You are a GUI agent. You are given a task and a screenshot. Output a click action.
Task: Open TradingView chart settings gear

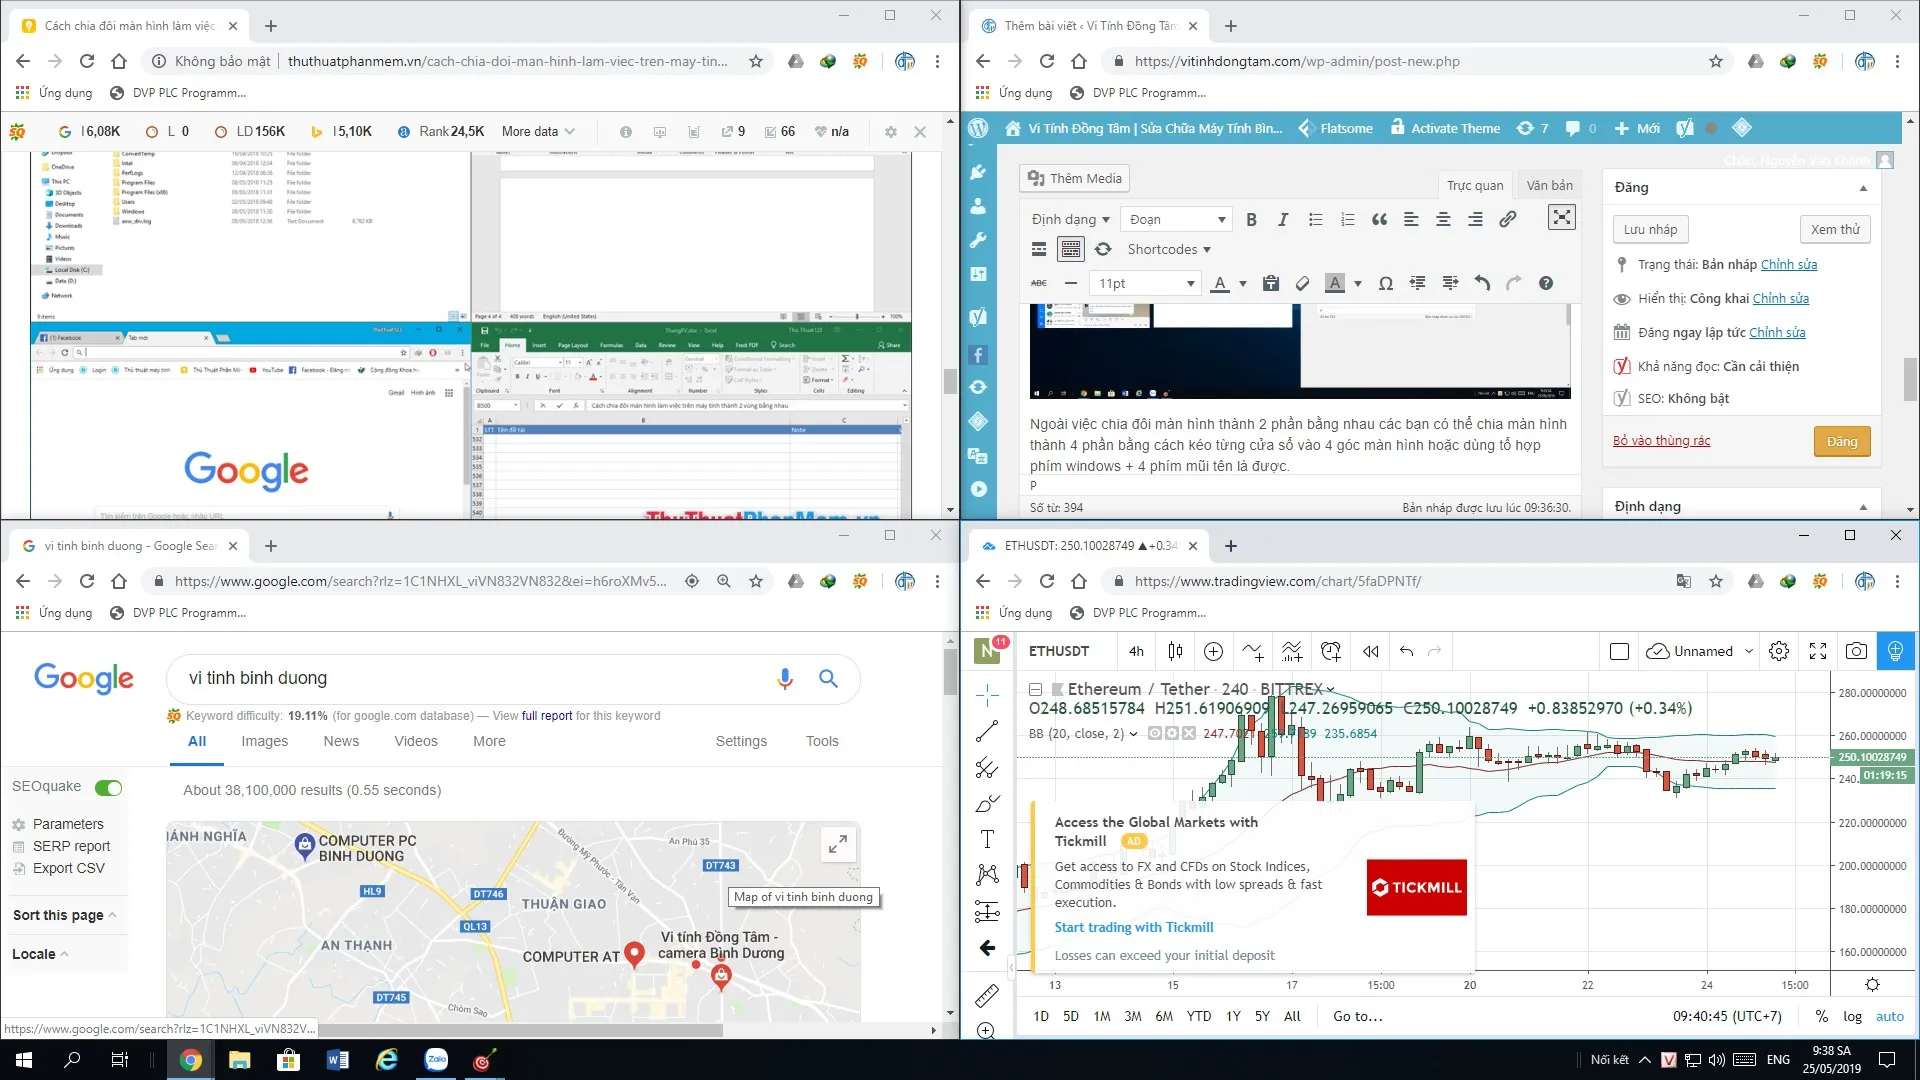[1778, 651]
